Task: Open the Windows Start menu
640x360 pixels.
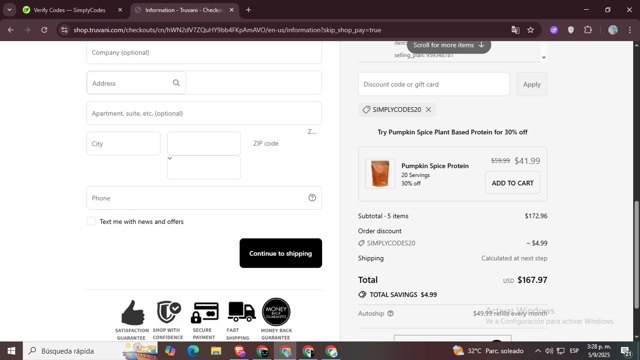Action: tap(11, 351)
